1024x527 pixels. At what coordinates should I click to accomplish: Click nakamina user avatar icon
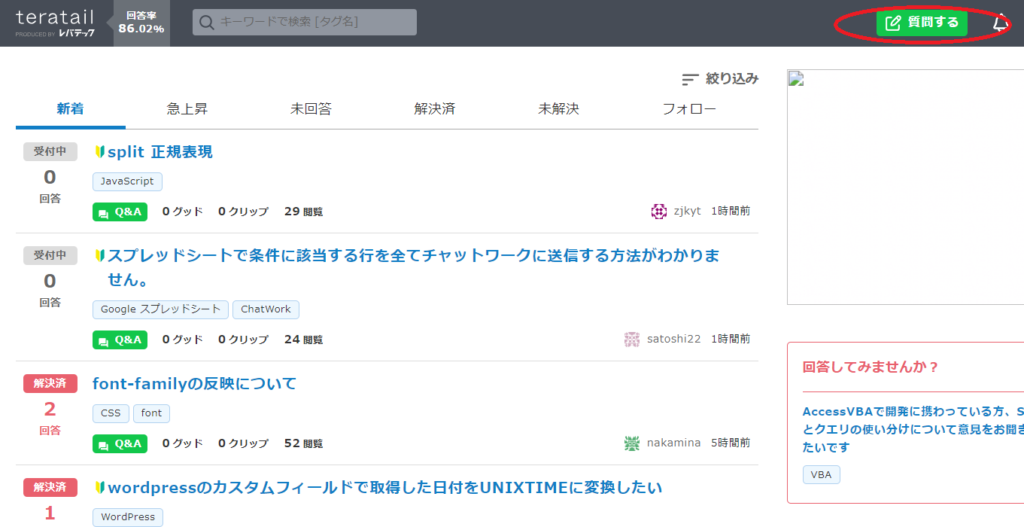pyautogui.click(x=632, y=443)
